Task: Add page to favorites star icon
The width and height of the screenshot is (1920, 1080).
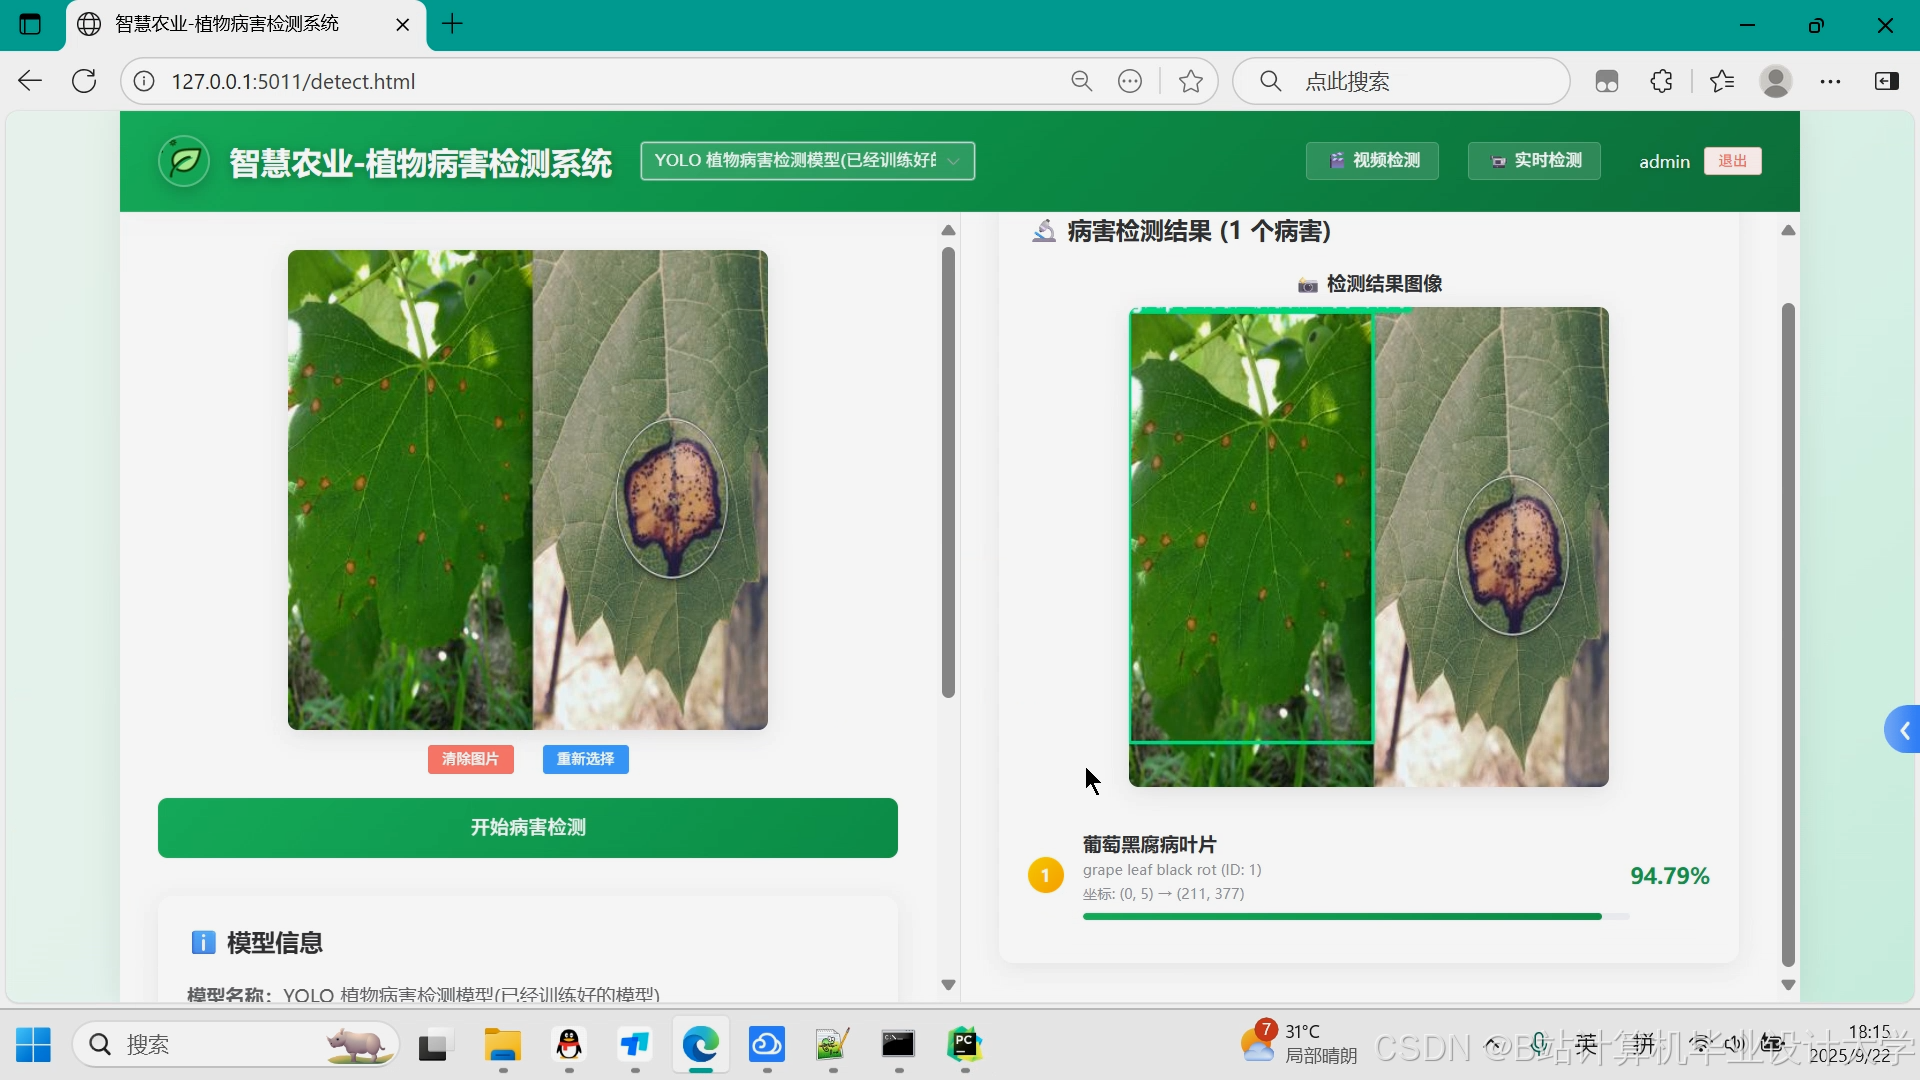Action: click(x=1190, y=81)
